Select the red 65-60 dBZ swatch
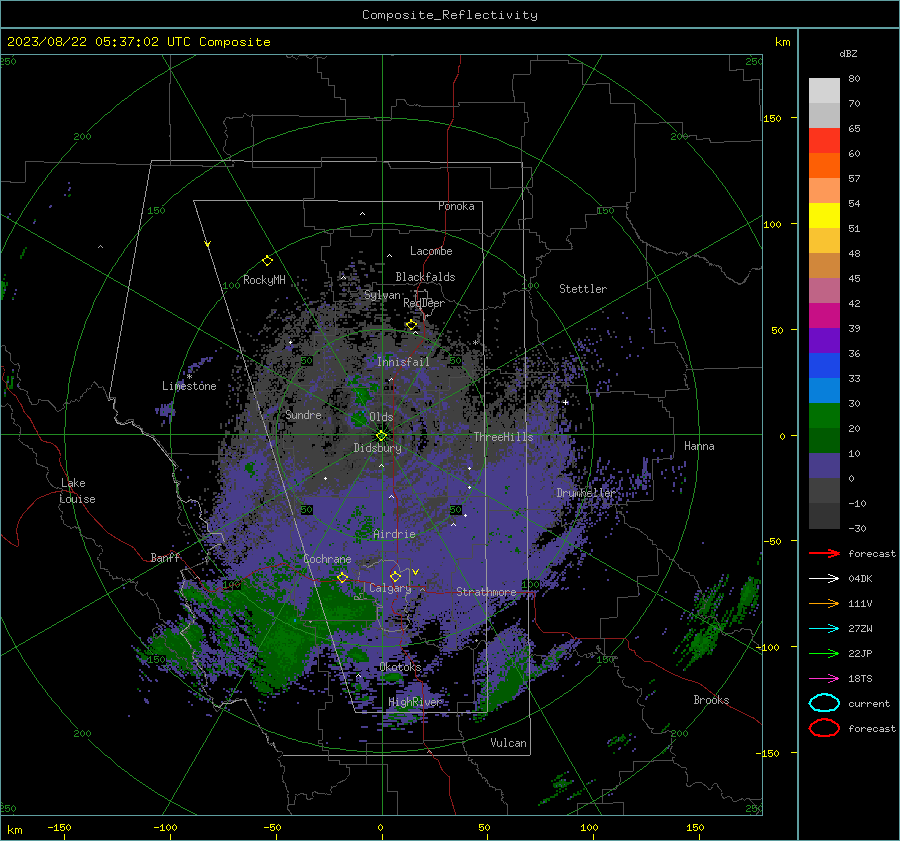This screenshot has height=841, width=900. coord(824,140)
